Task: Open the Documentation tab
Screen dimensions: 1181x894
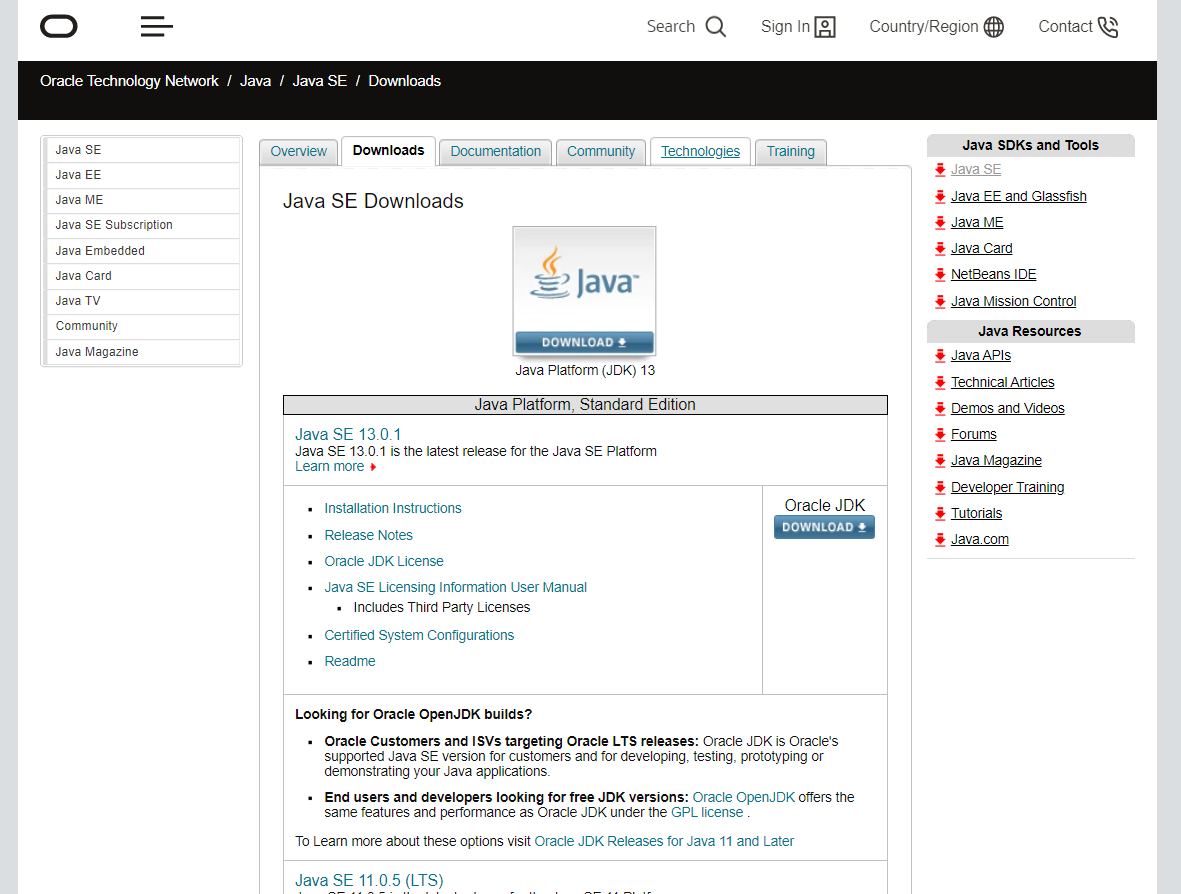Action: [x=496, y=151]
